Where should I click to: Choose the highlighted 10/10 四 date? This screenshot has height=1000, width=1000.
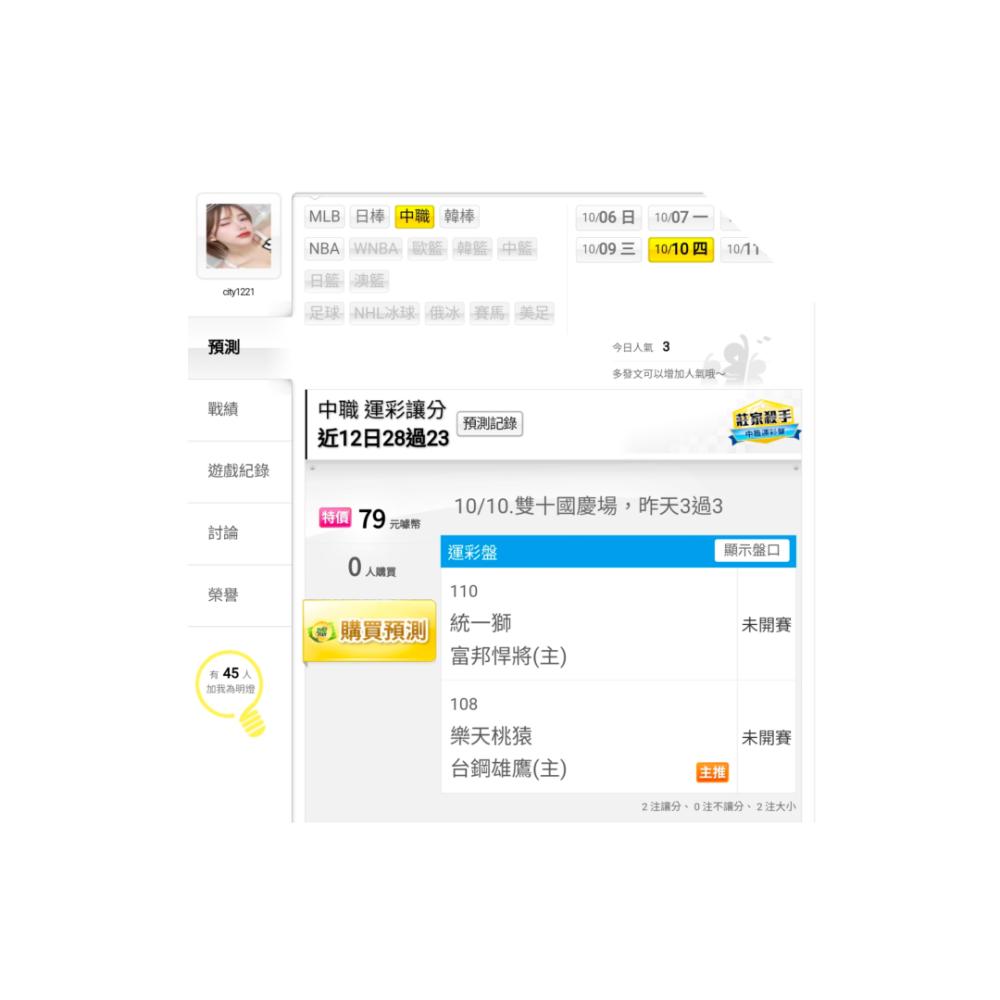tap(680, 249)
